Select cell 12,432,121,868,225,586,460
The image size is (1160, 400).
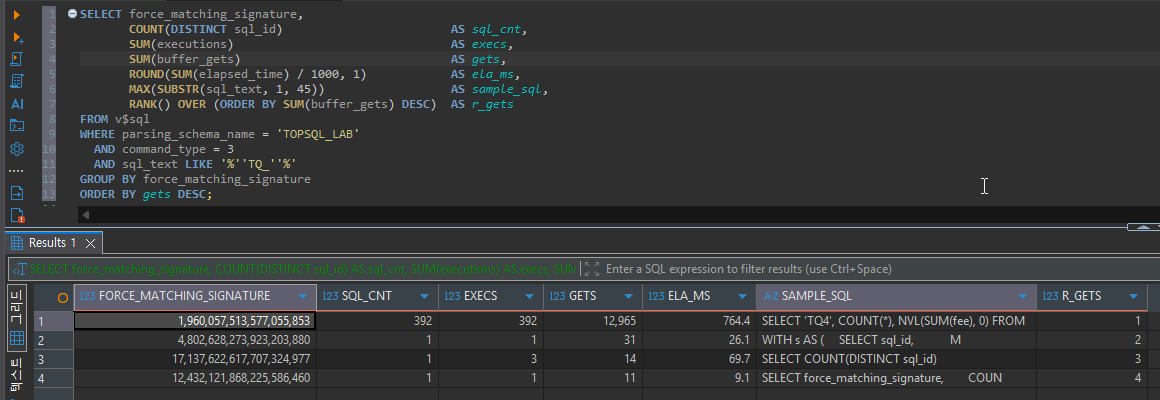click(x=195, y=378)
